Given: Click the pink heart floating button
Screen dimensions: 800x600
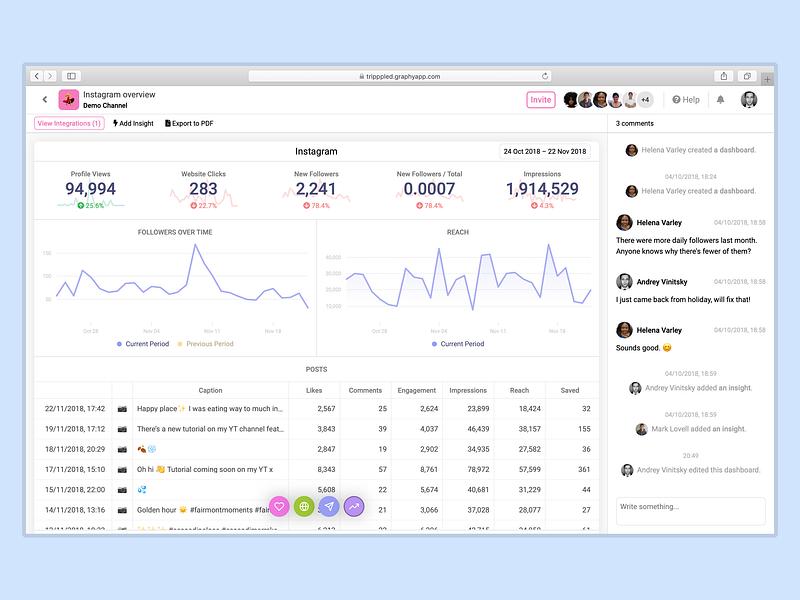Looking at the screenshot, I should tap(279, 506).
